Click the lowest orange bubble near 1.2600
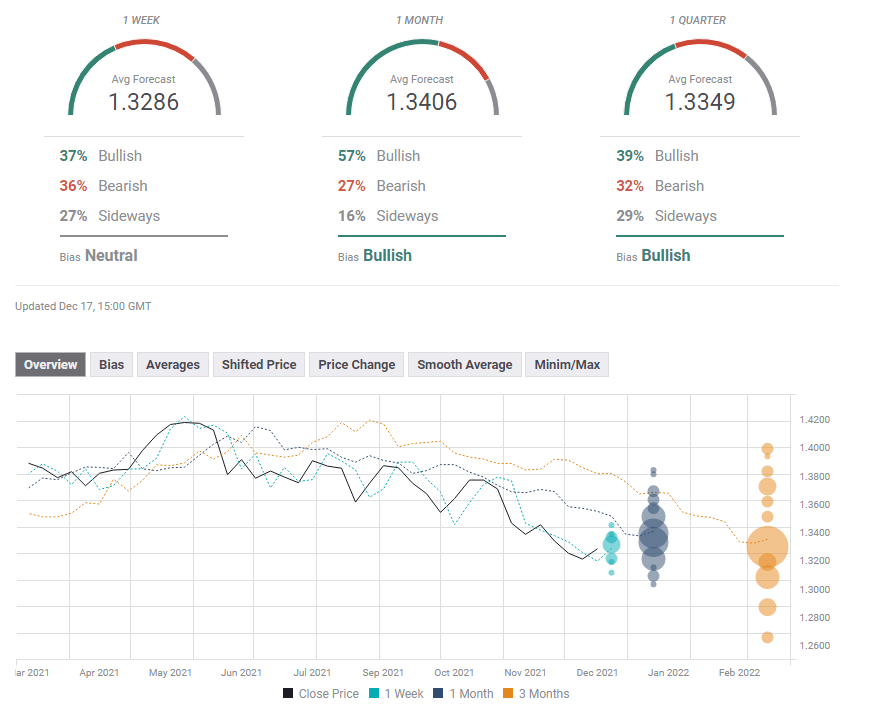This screenshot has width=873, height=717. [x=767, y=637]
